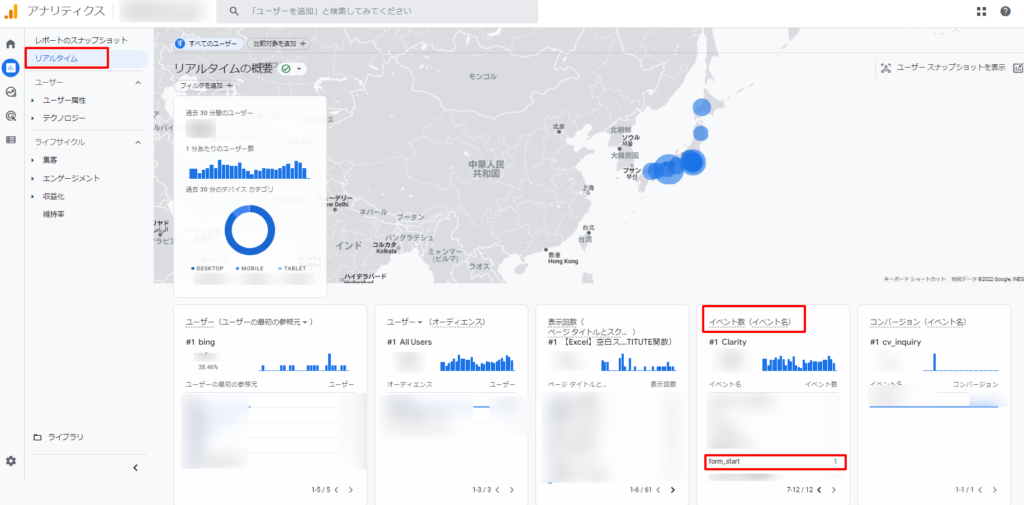Screen dimensions: 1024x505
Task: Open the Admin gear icon at the bottom left
Action: (10, 461)
